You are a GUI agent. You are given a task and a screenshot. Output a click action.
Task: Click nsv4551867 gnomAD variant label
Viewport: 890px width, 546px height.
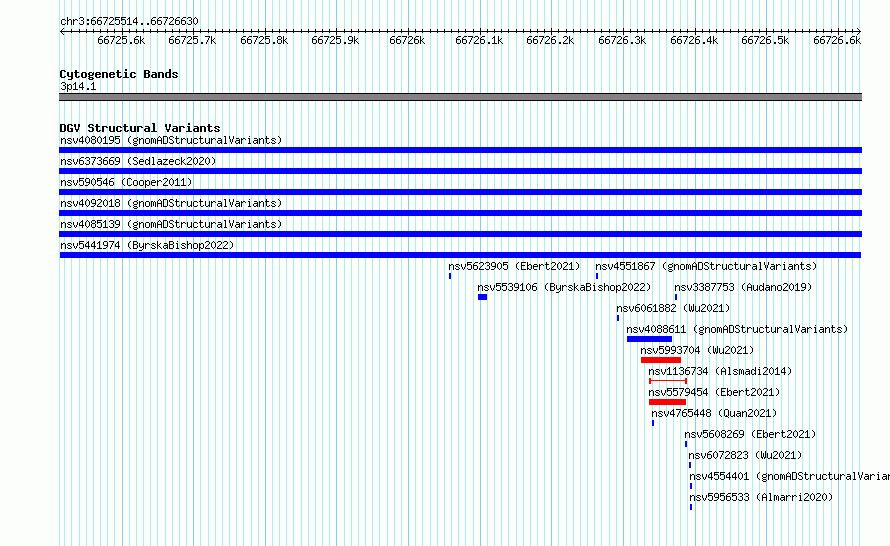point(706,266)
